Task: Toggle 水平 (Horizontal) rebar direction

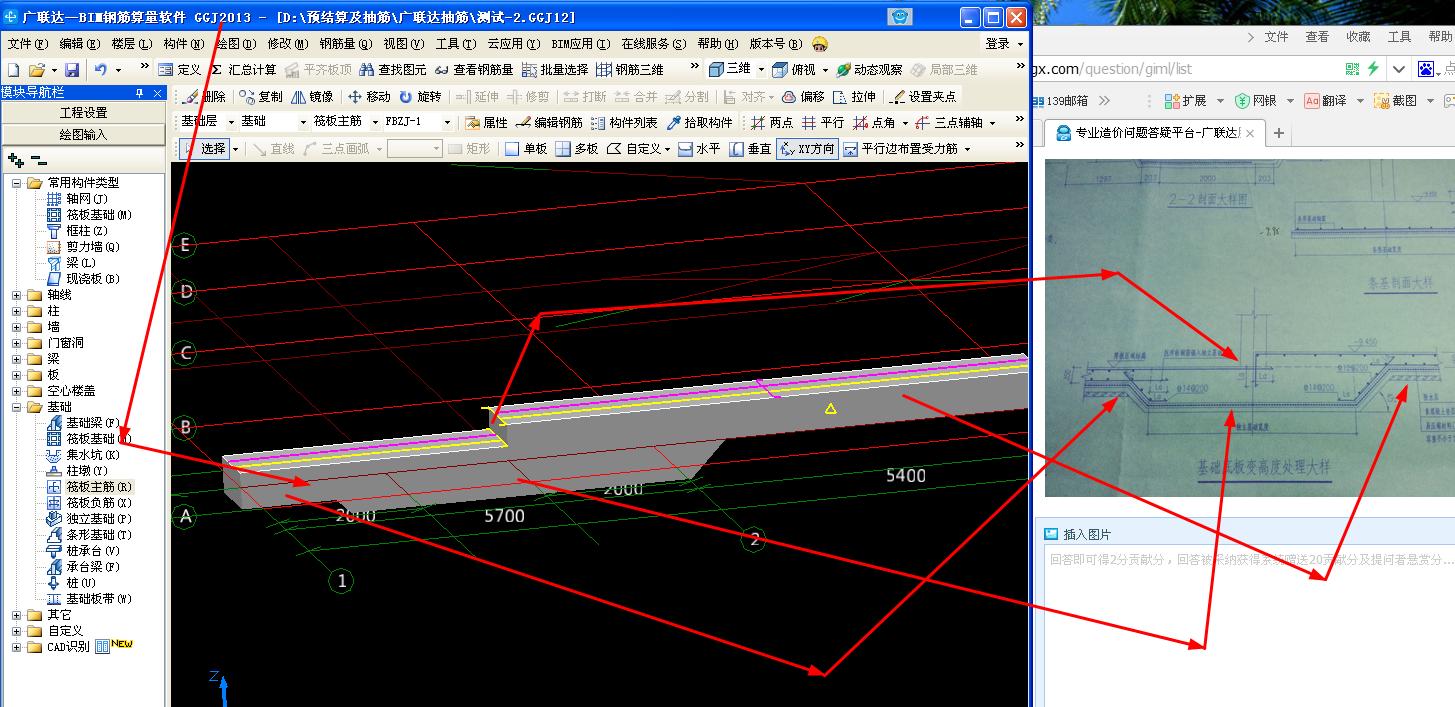Action: click(699, 148)
